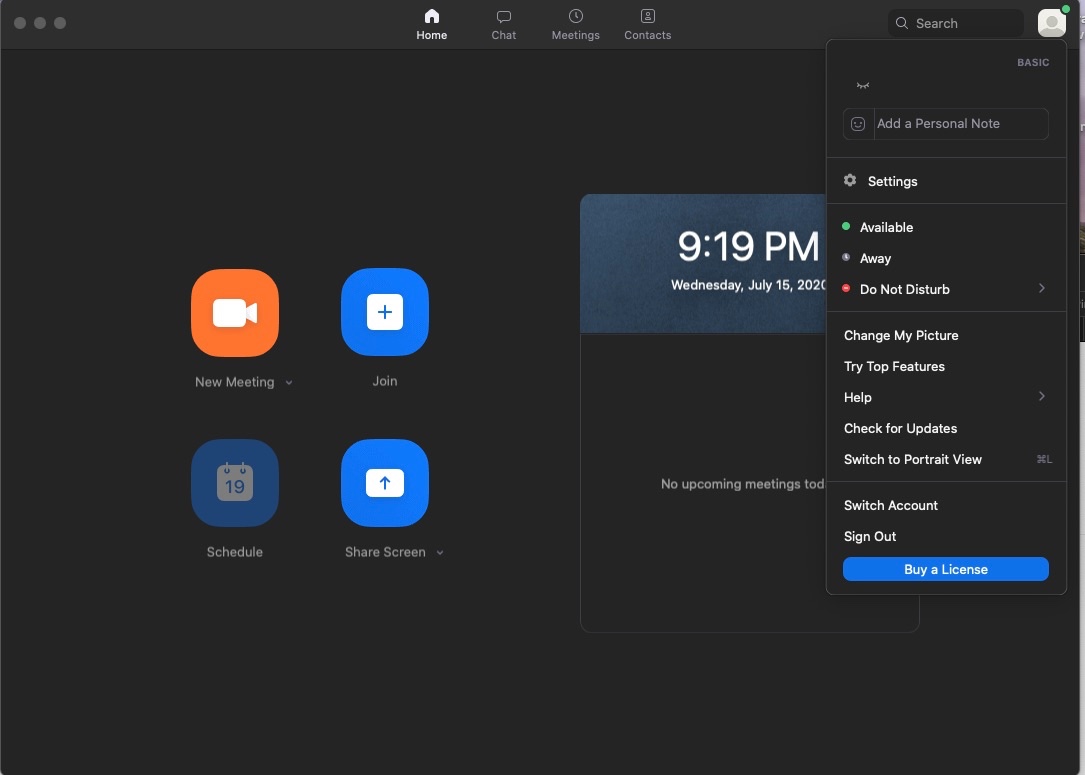Switch to the Chat tab
This screenshot has width=1085, height=775.
pyautogui.click(x=504, y=25)
